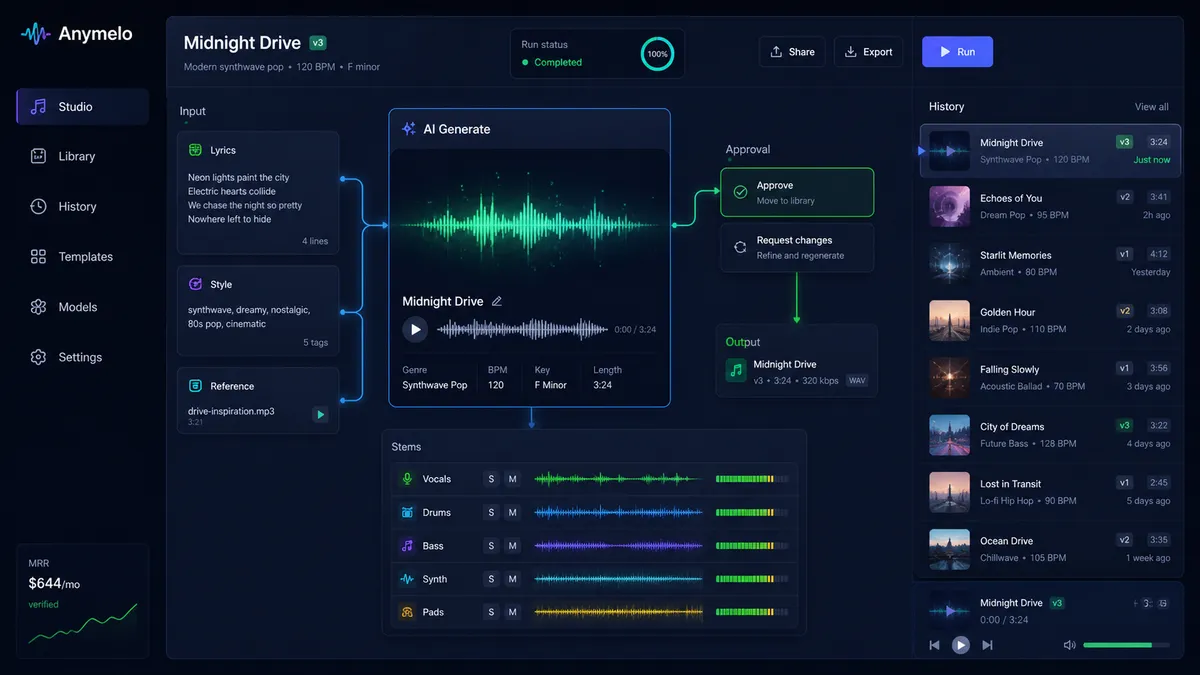Screen dimensions: 1200x675
Task: Select the Golden Hour track
Action: click(1050, 321)
